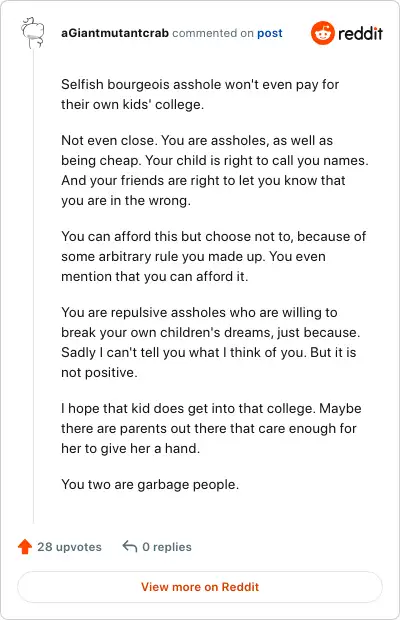Click the paragraph starting "Selfish bourgeois"
Viewport: 400px width, 620px height.
click(x=200, y=95)
